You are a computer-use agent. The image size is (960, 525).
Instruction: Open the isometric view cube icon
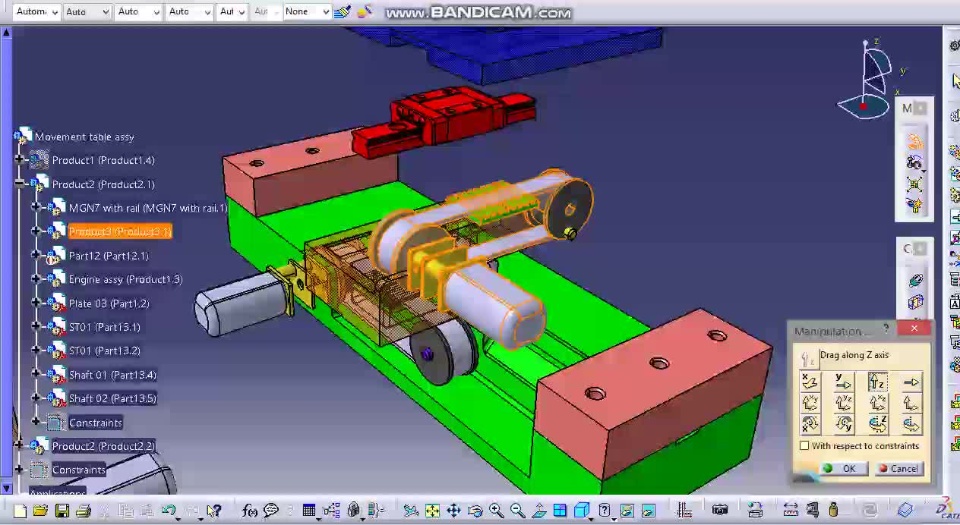[x=582, y=510]
